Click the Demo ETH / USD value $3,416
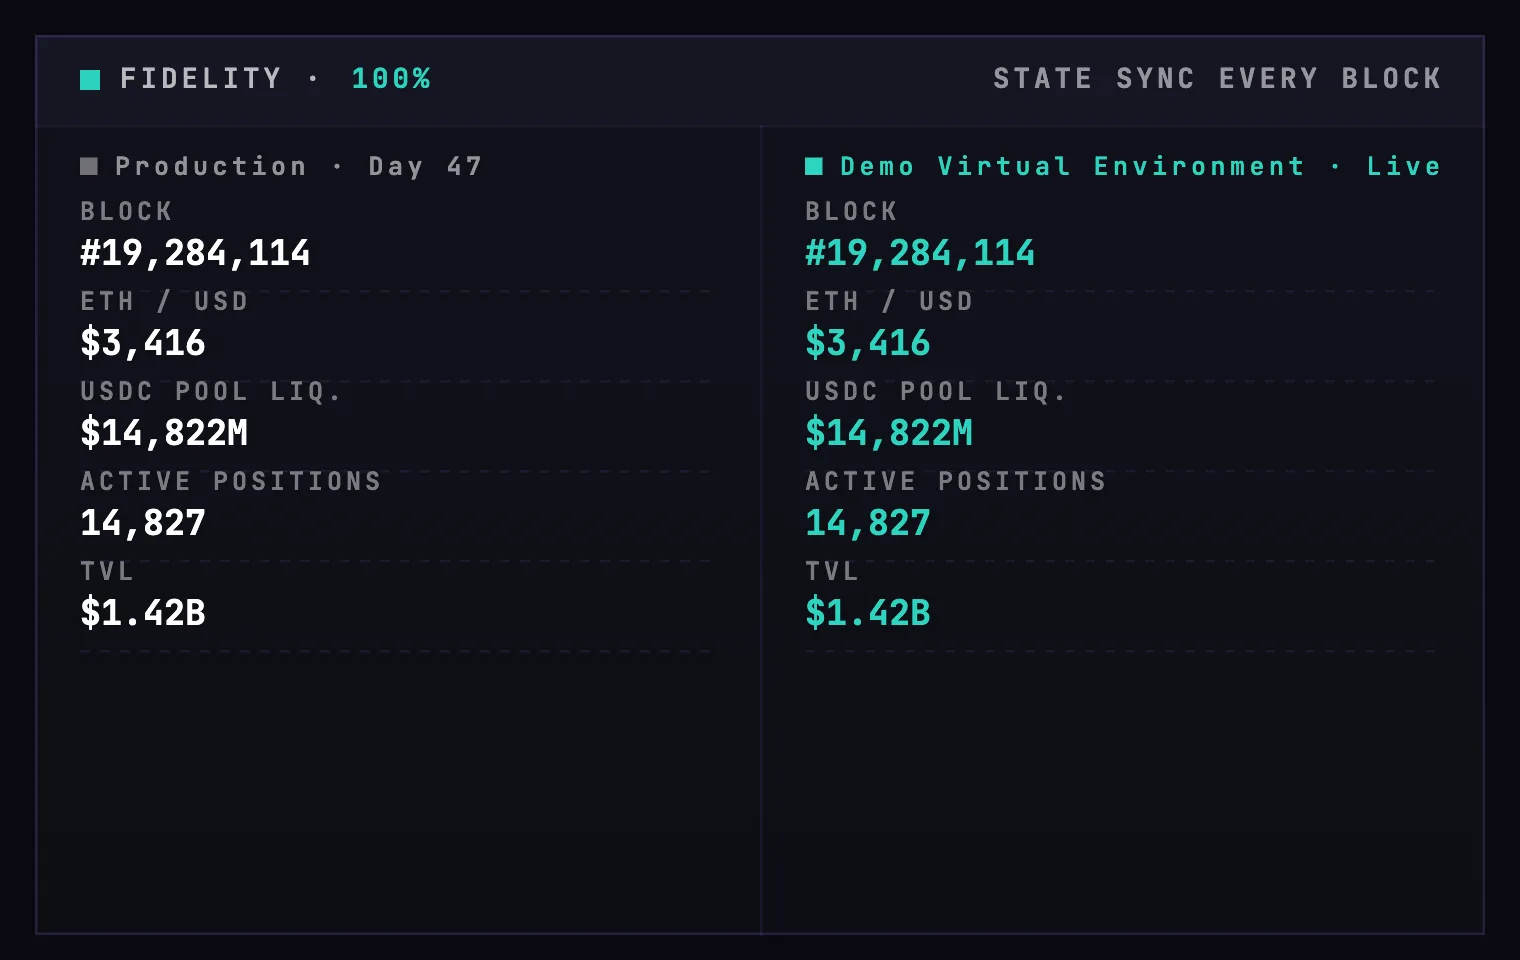 [868, 343]
